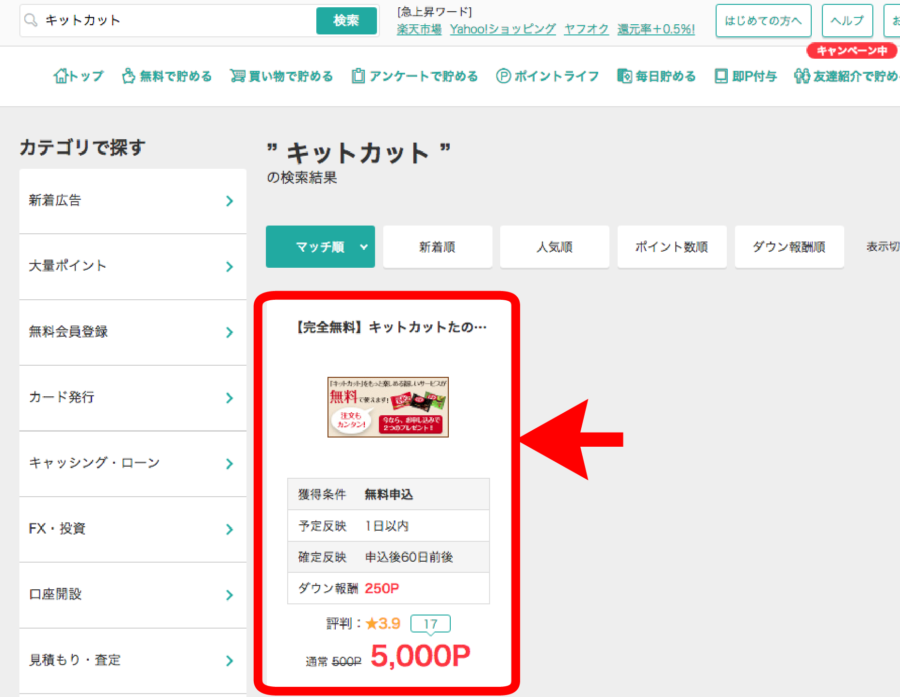Expand the 大量ポイント category chevron
This screenshot has width=900, height=697.
[230, 266]
